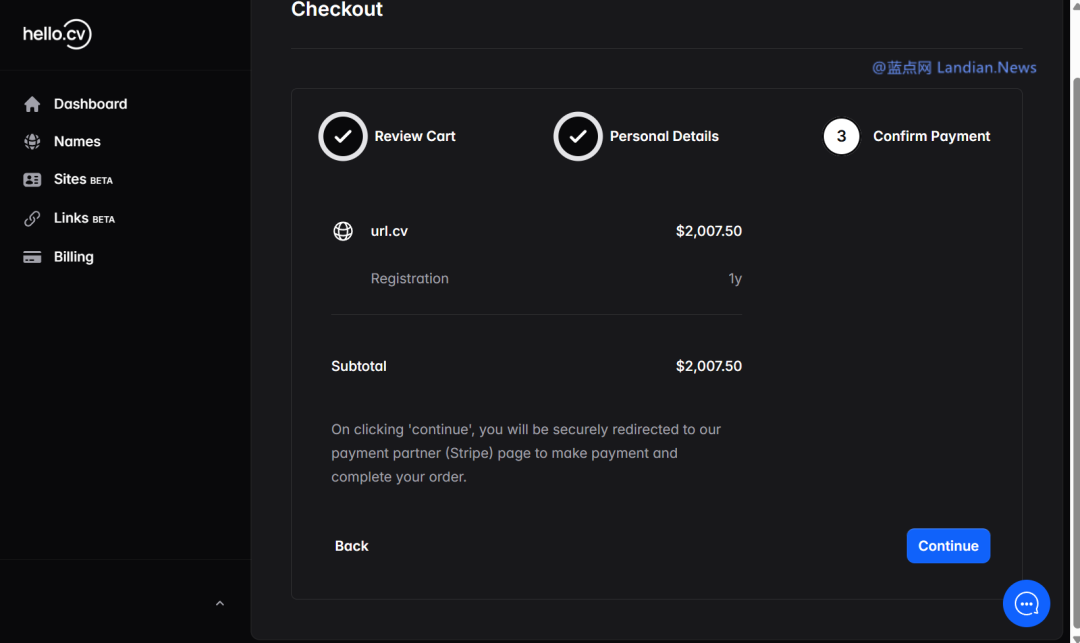
Task: Click the Continue button
Action: tap(948, 546)
